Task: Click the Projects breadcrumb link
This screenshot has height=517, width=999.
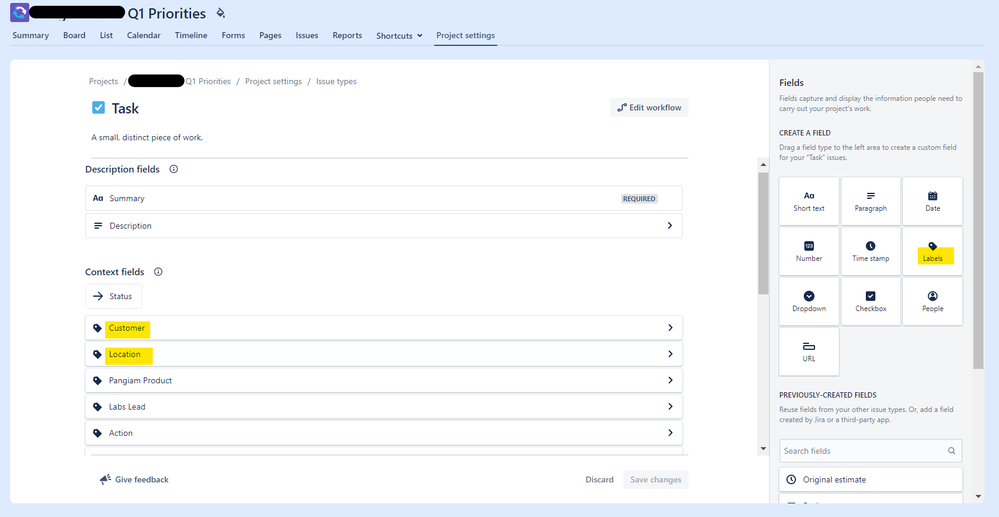Action: tap(103, 82)
